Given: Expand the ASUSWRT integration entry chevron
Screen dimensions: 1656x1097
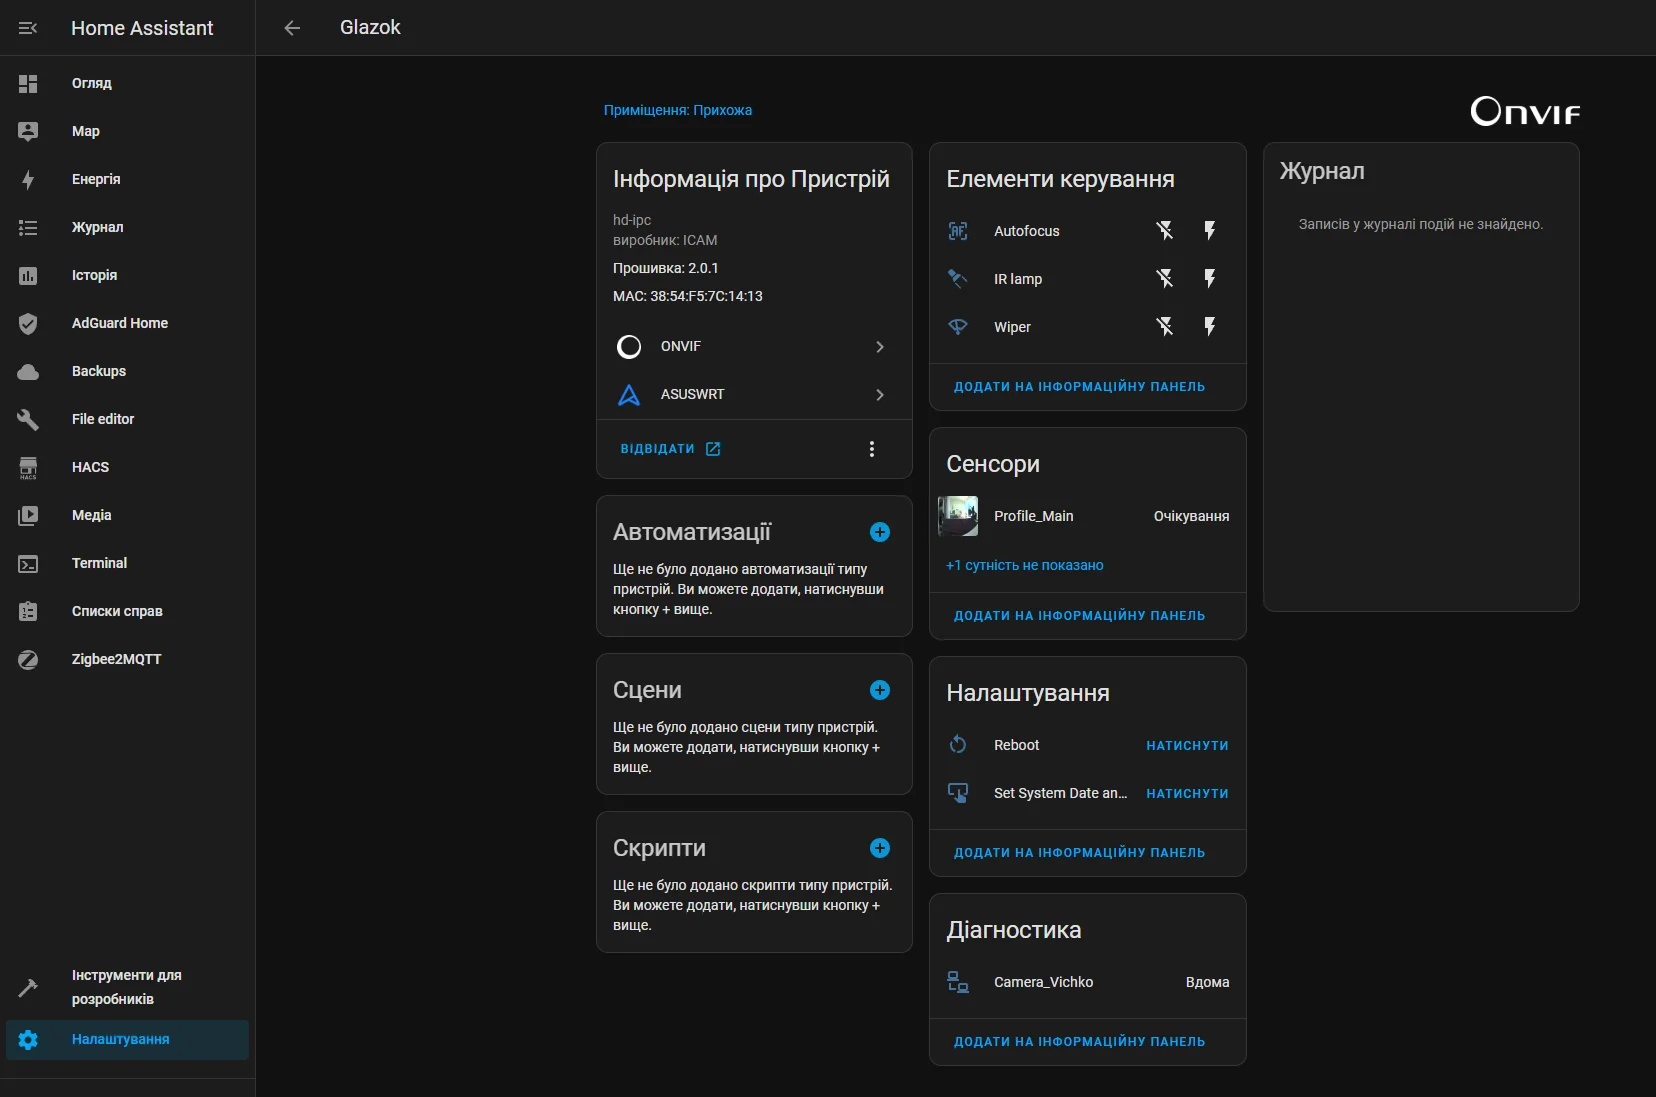Looking at the screenshot, I should click(880, 395).
